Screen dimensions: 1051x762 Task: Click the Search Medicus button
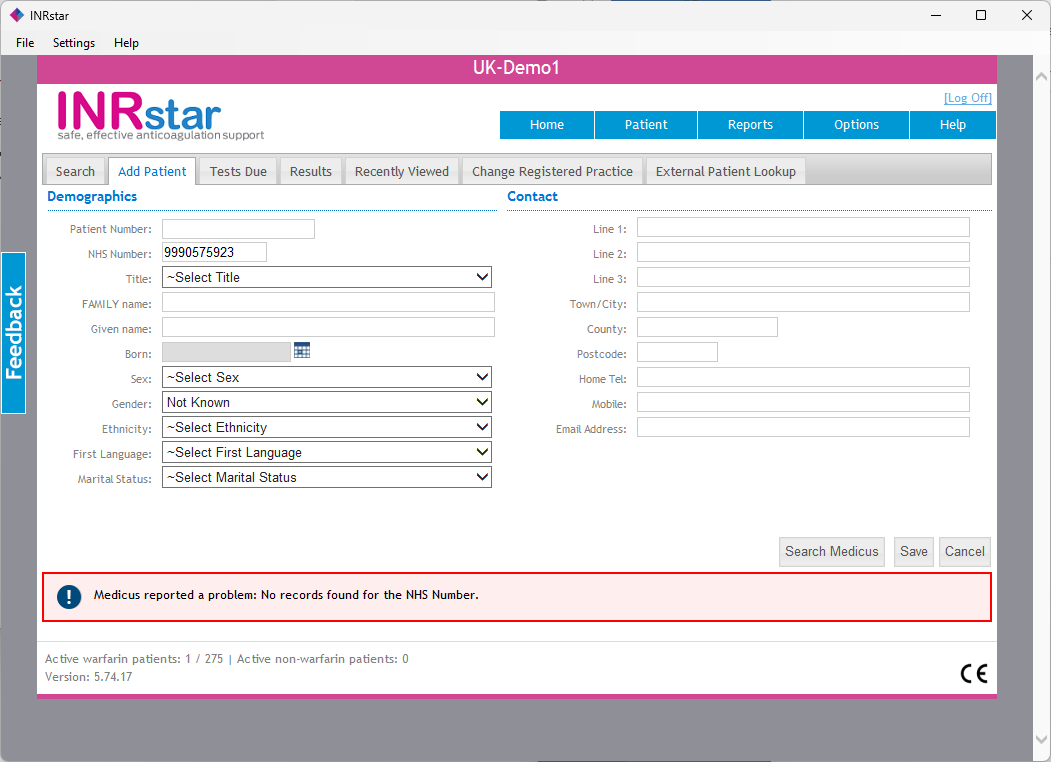point(832,552)
